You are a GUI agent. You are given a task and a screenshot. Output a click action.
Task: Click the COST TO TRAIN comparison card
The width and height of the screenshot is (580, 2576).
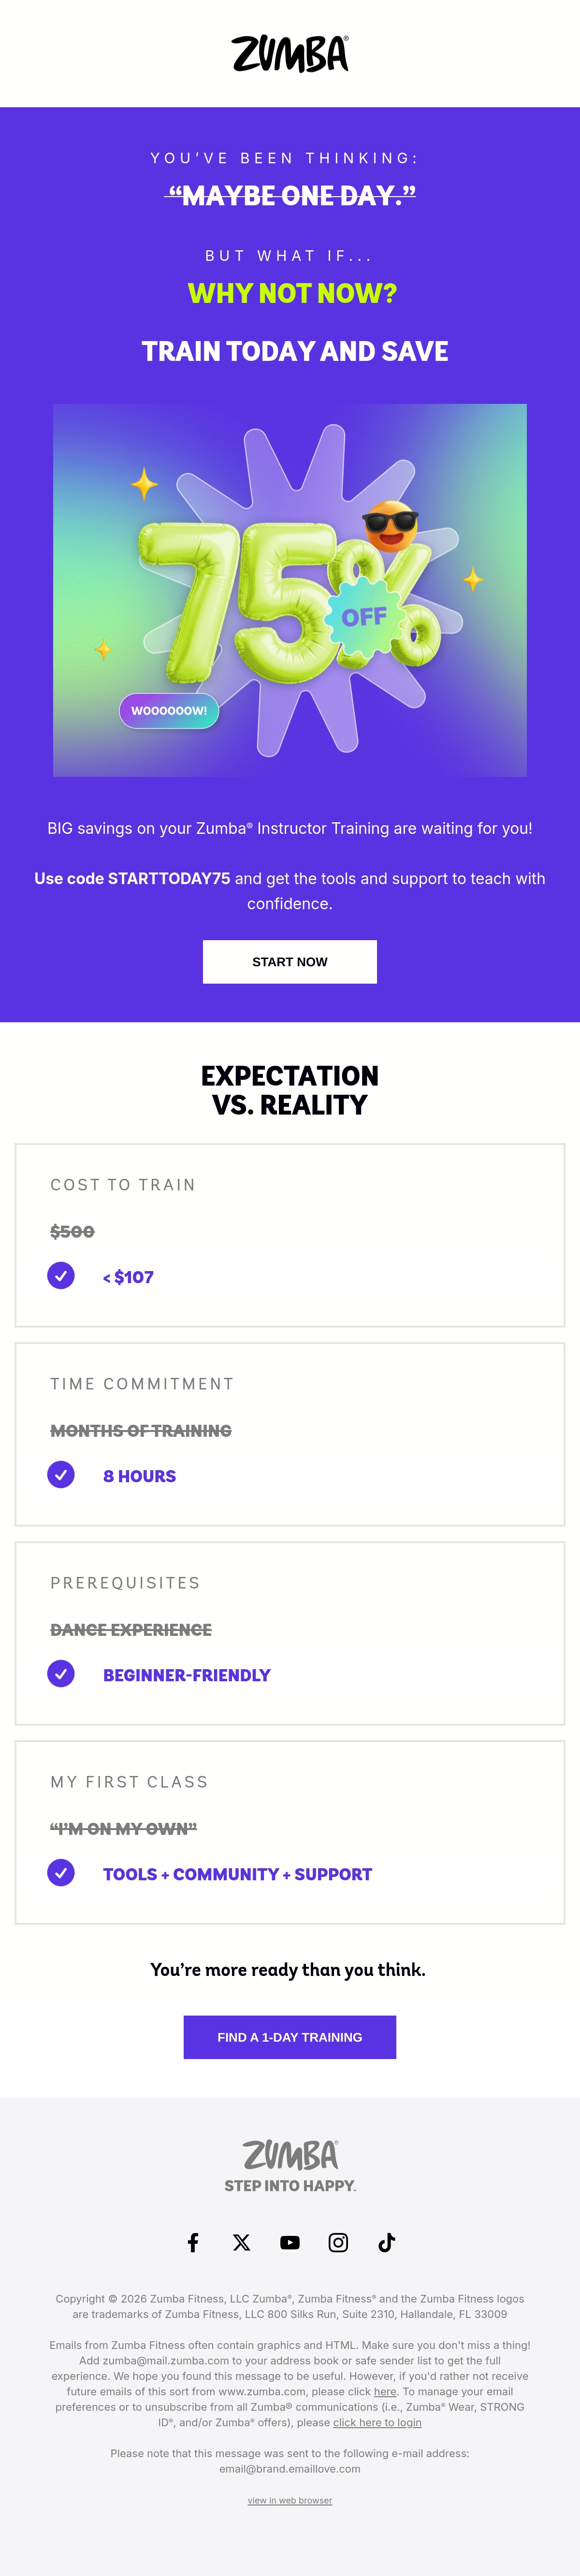(290, 1235)
